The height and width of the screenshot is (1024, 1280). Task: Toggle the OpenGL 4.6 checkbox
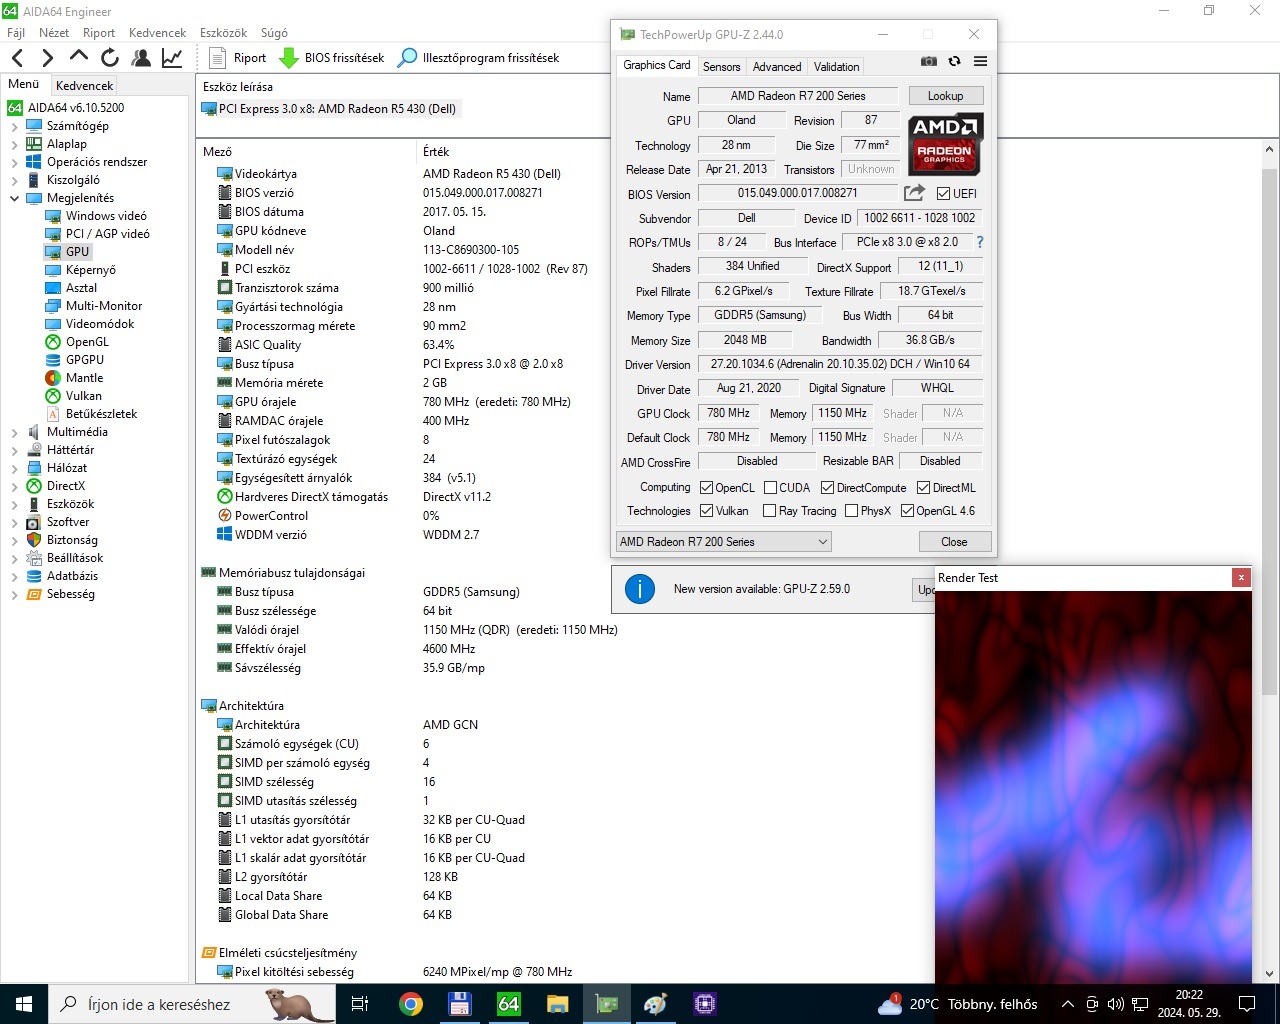[x=907, y=511]
